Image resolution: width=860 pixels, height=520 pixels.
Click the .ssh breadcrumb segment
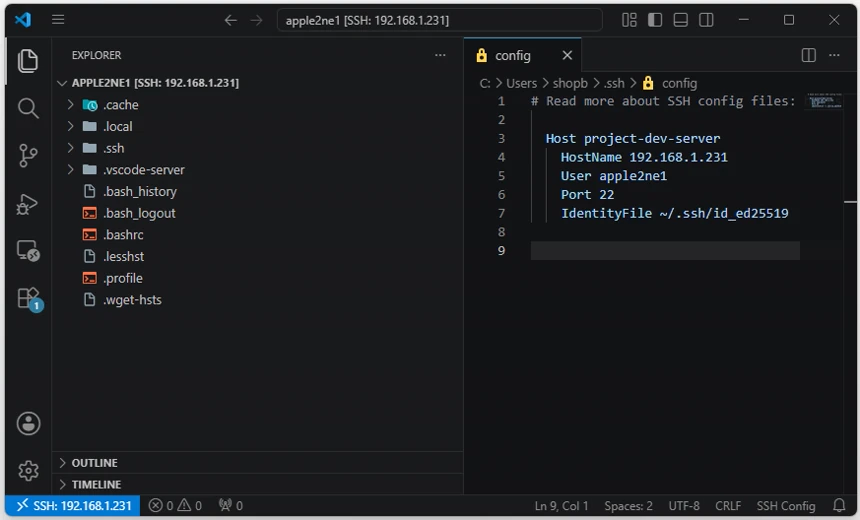tap(614, 83)
